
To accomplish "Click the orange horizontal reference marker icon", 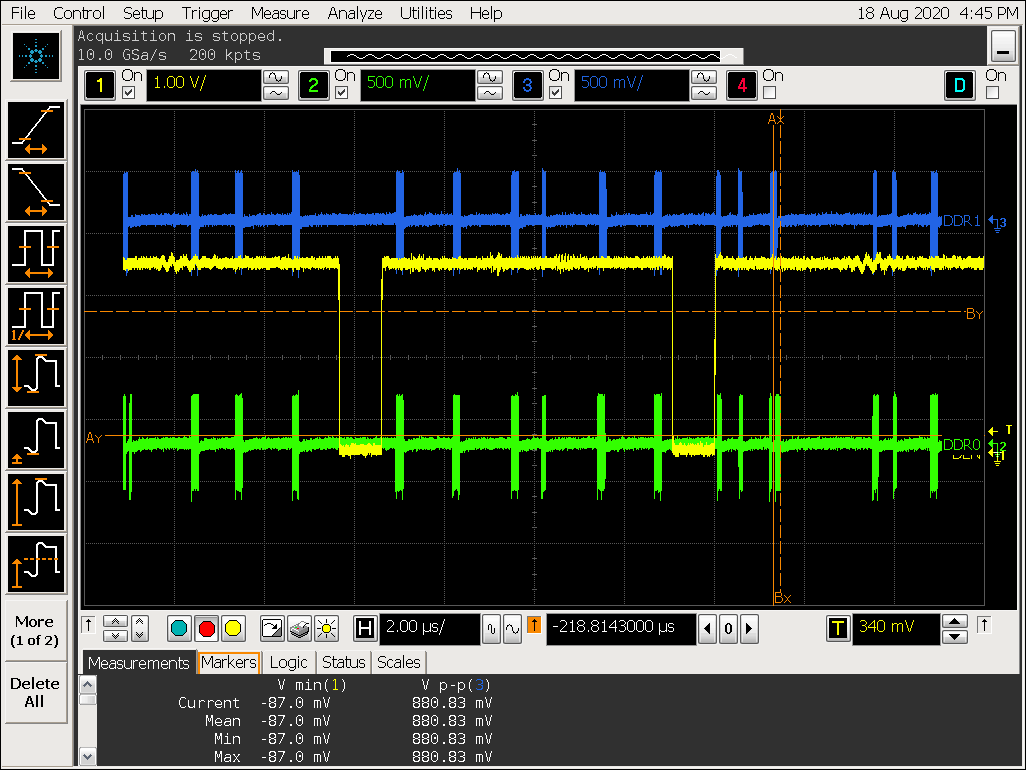I will point(534,625).
